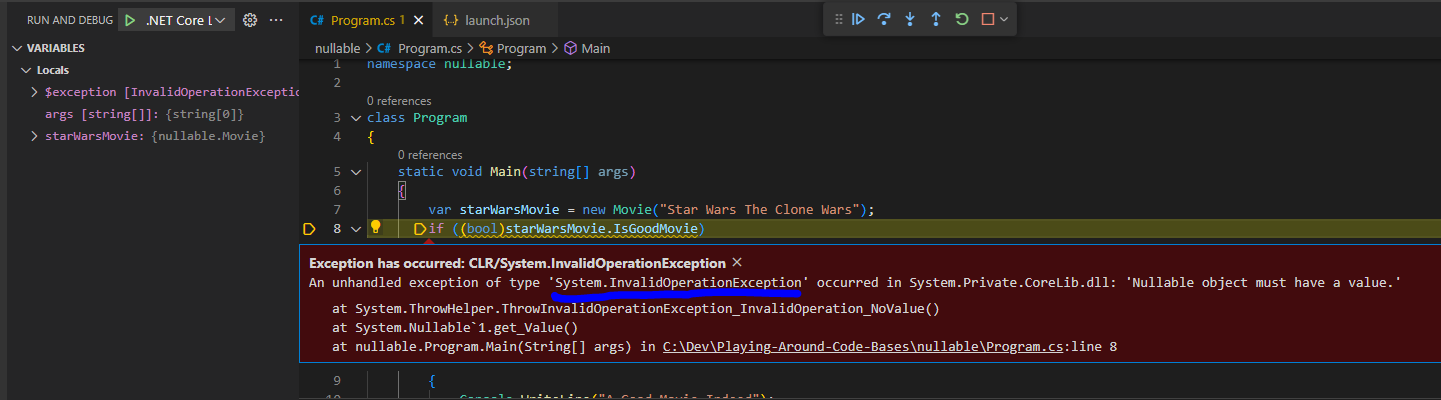1441x400 pixels.
Task: Click the nullable breadcrumb segment
Action: click(x=338, y=48)
